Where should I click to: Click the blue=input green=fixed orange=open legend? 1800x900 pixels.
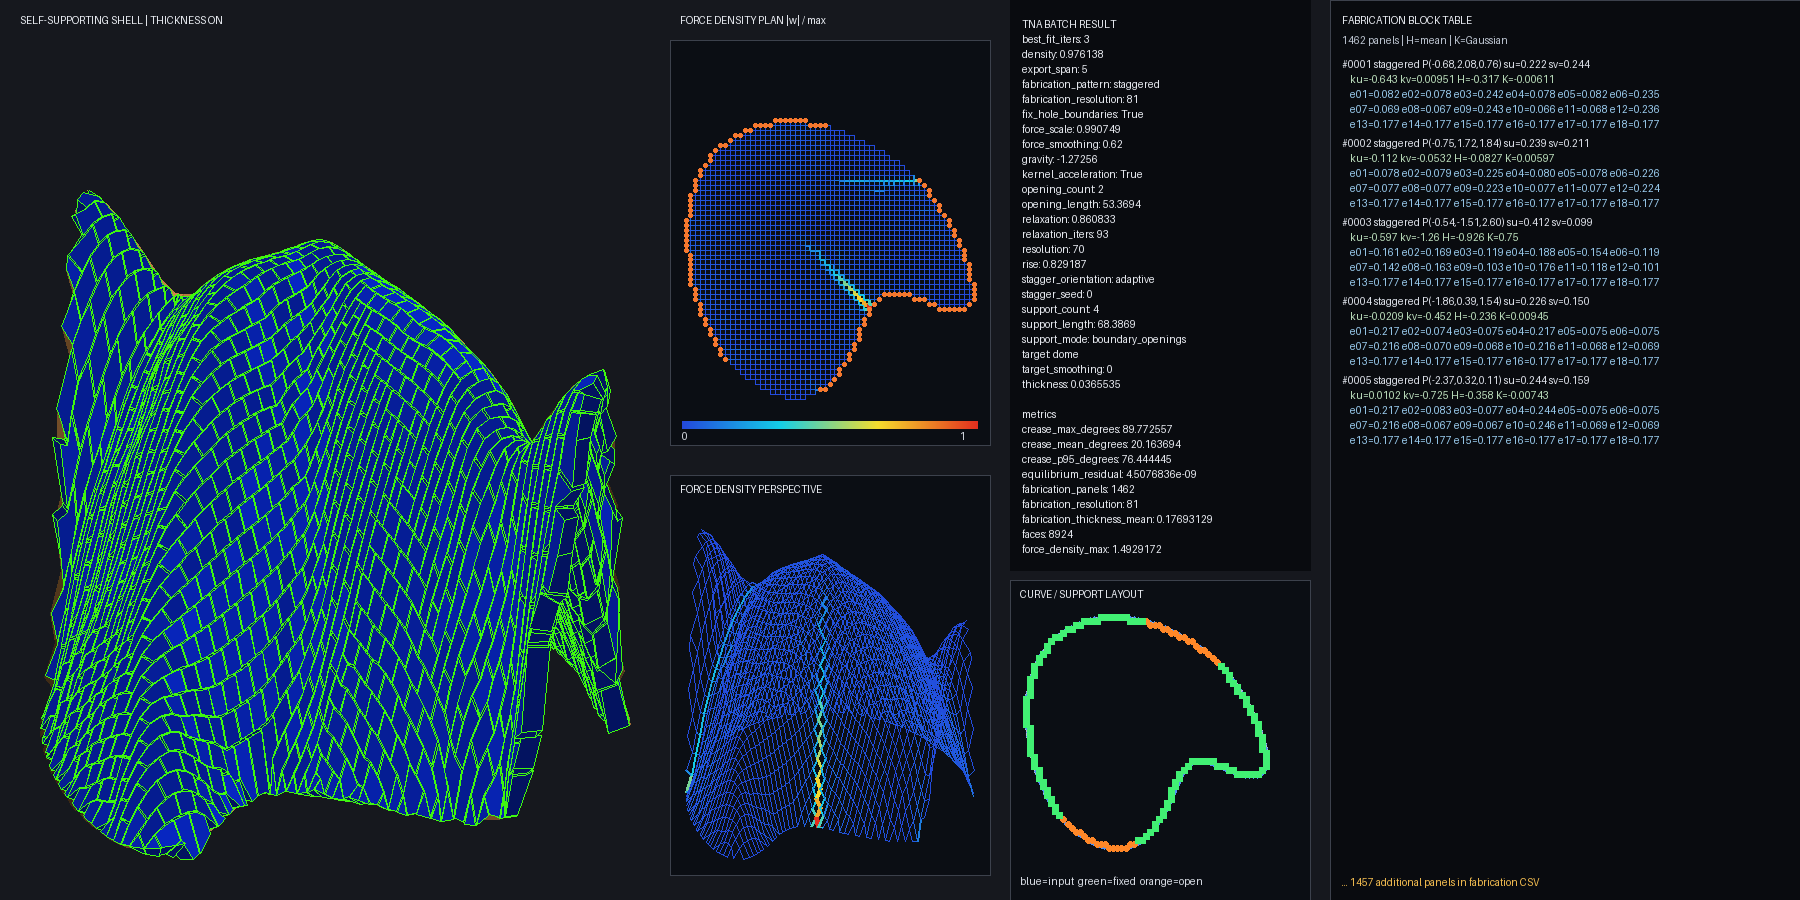pyautogui.click(x=1111, y=881)
